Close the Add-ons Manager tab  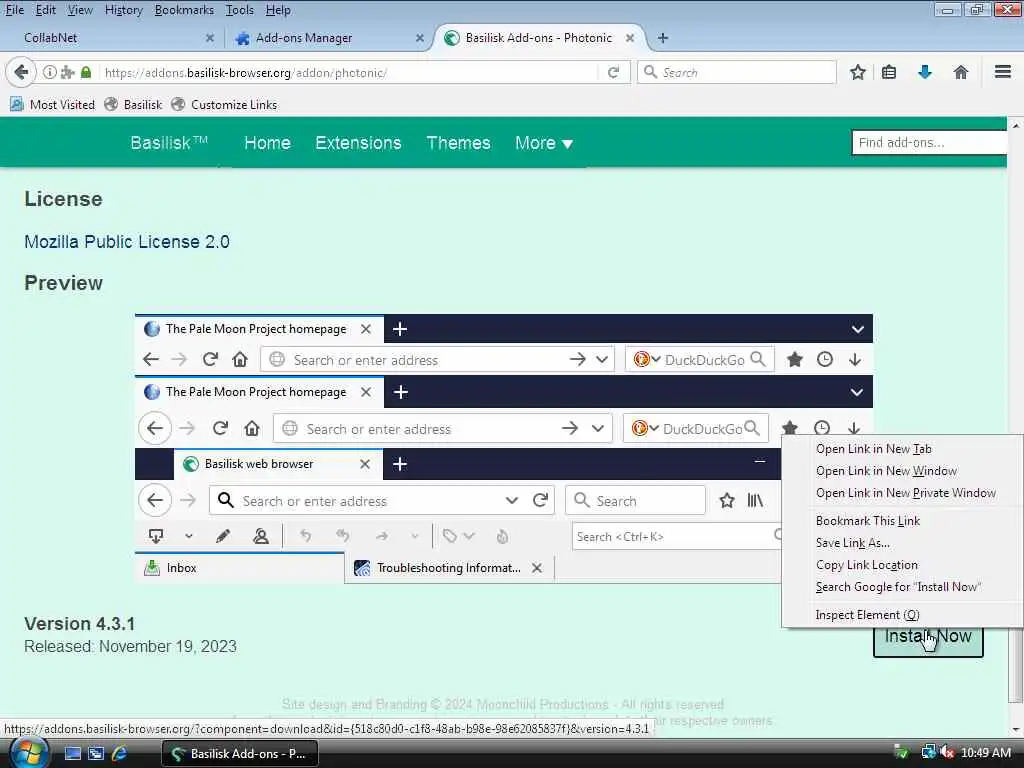point(420,38)
